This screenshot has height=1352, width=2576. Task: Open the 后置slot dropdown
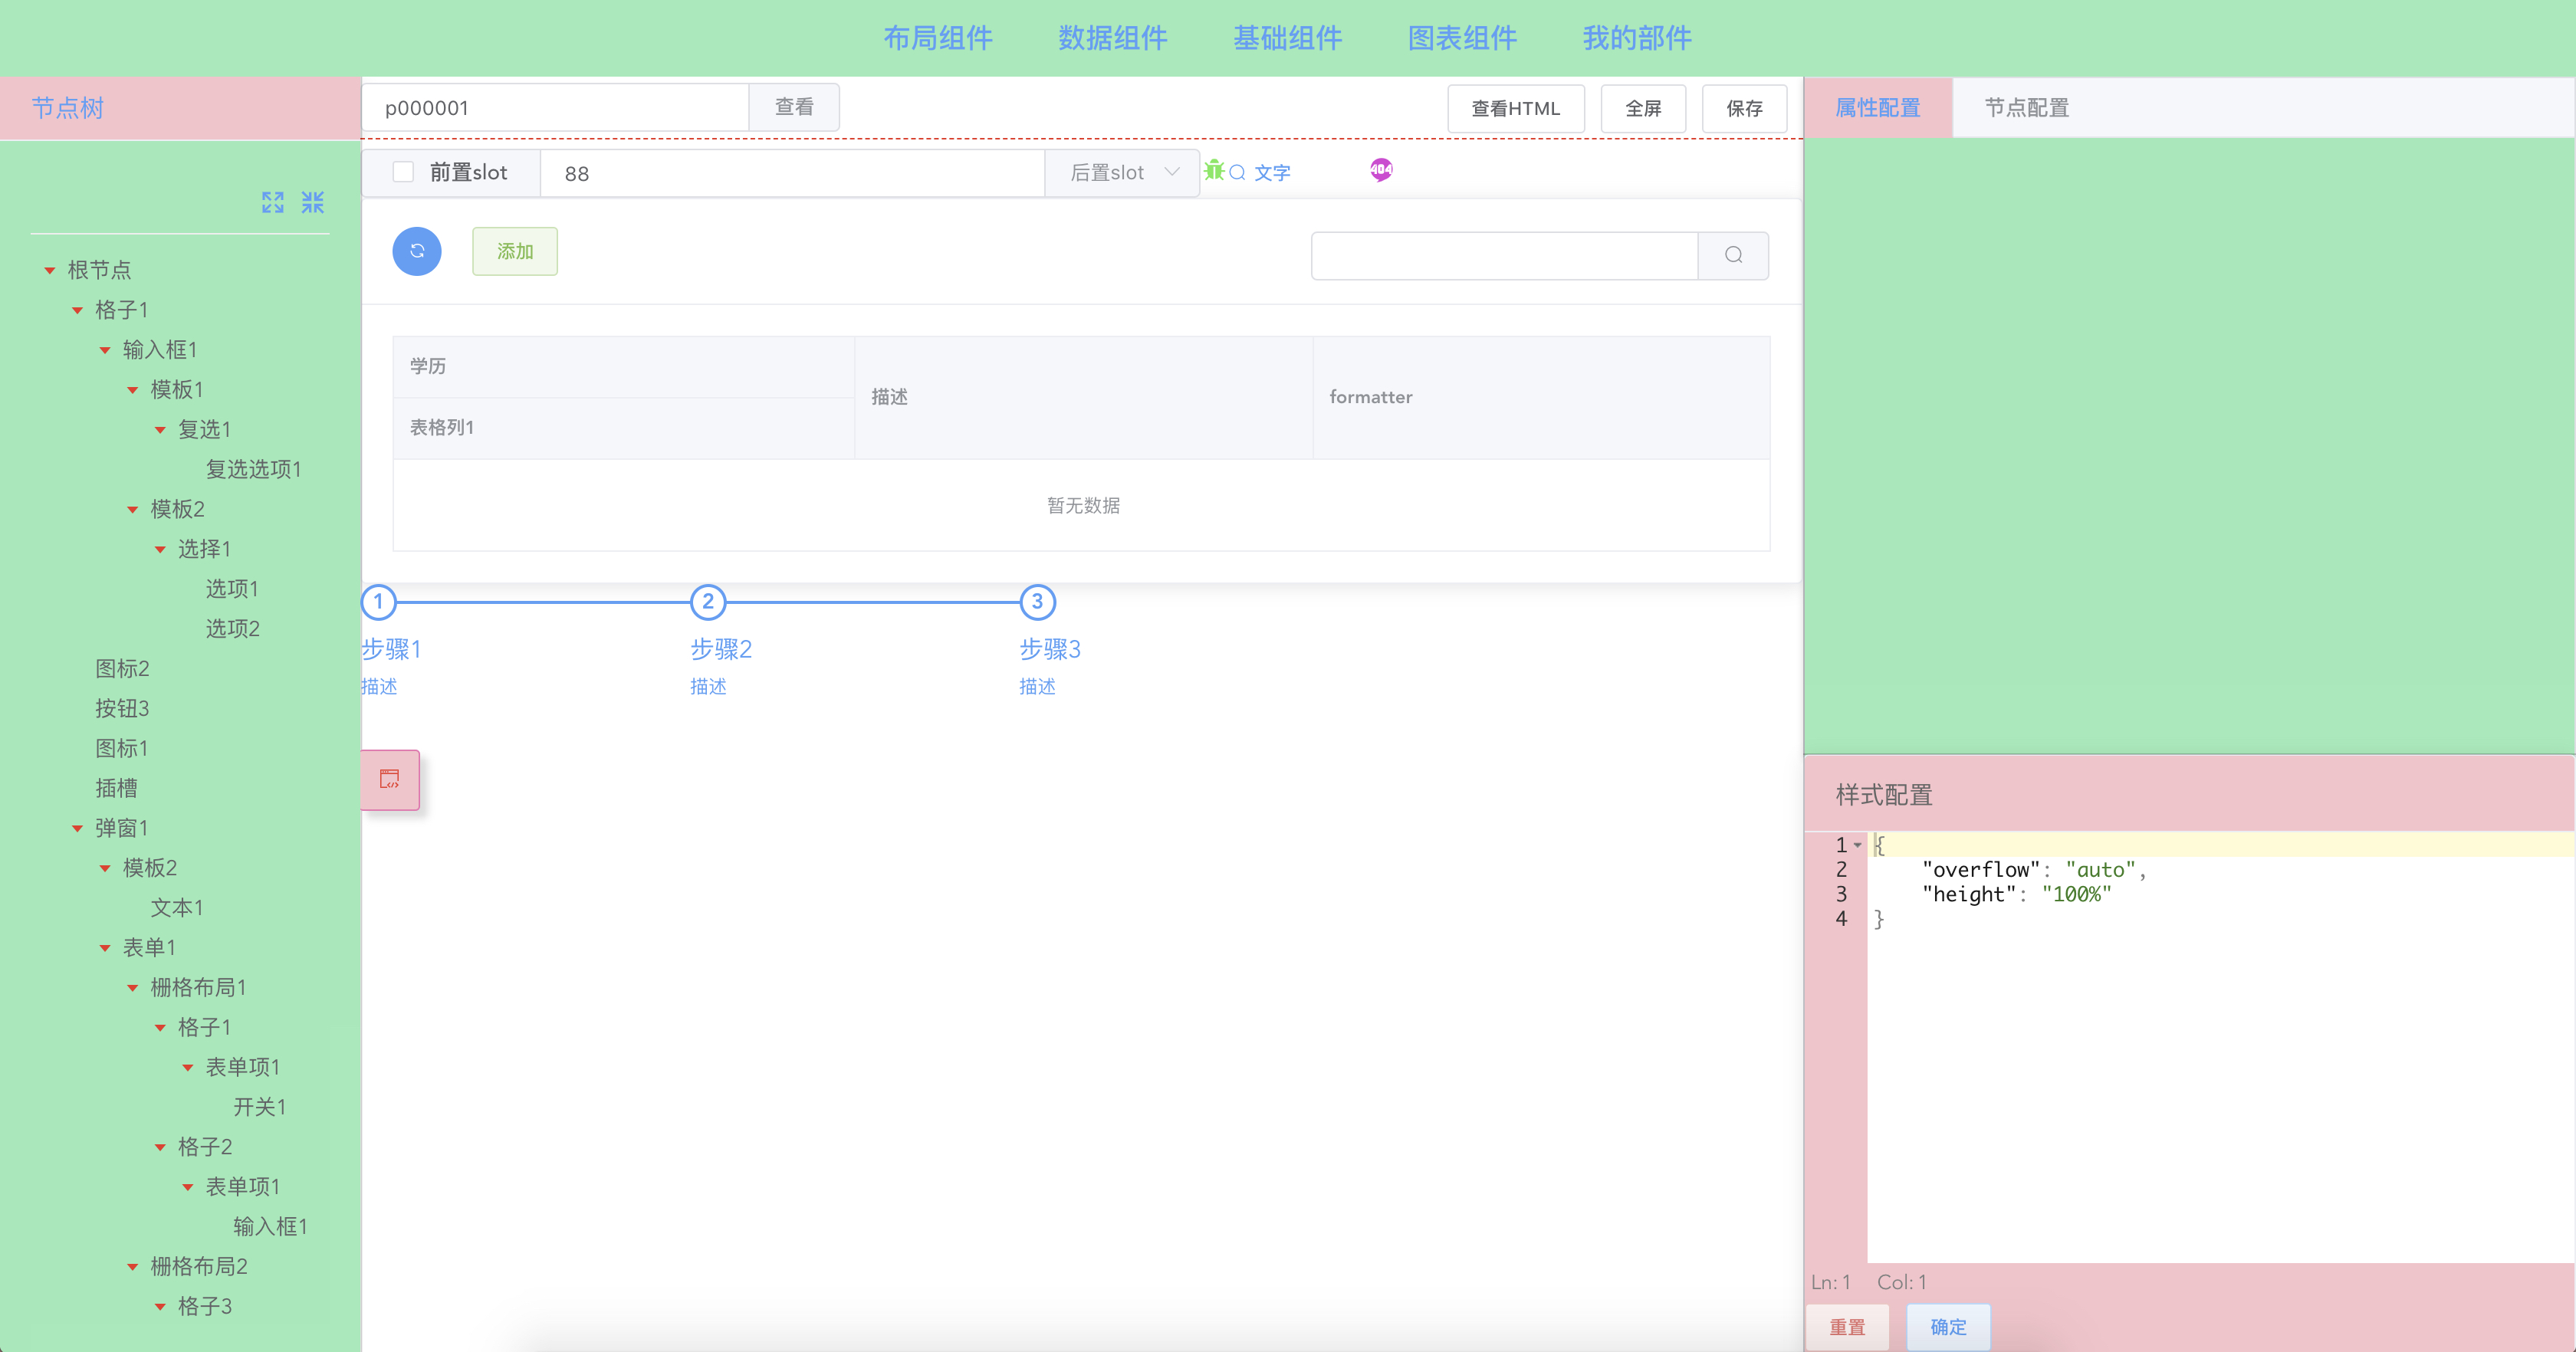click(x=1122, y=172)
